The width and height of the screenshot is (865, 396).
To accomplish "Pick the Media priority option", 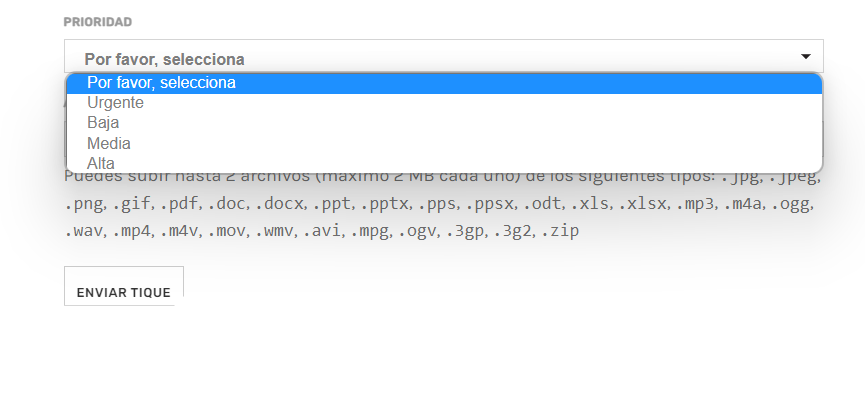I will [444, 143].
